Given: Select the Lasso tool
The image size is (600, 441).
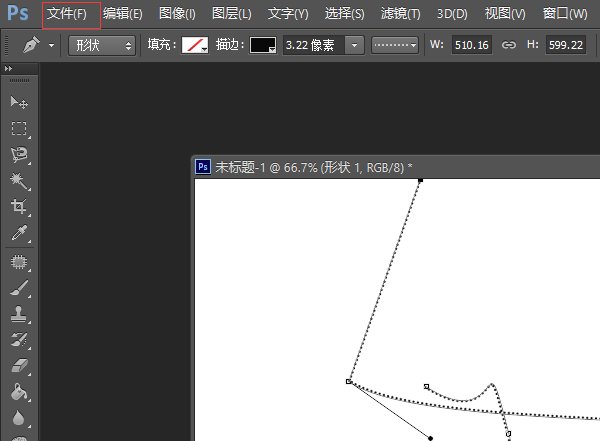Looking at the screenshot, I should coord(19,155).
